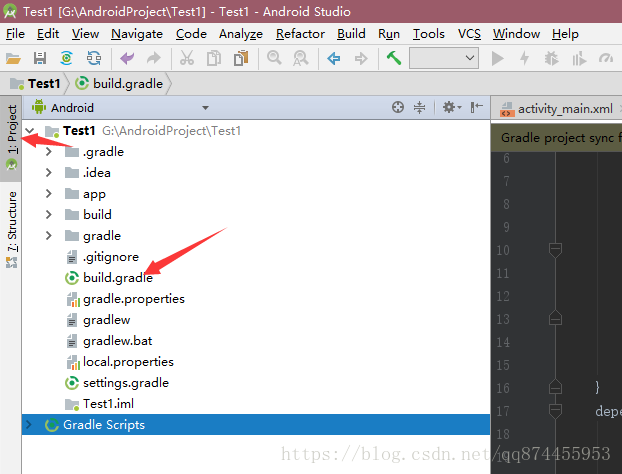Open the Navigate menu

tap(137, 34)
